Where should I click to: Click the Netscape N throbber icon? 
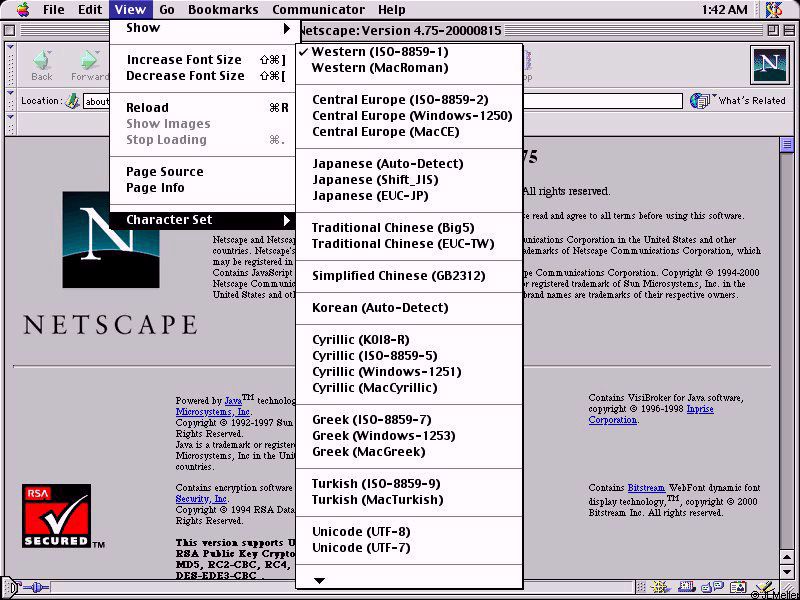(769, 65)
